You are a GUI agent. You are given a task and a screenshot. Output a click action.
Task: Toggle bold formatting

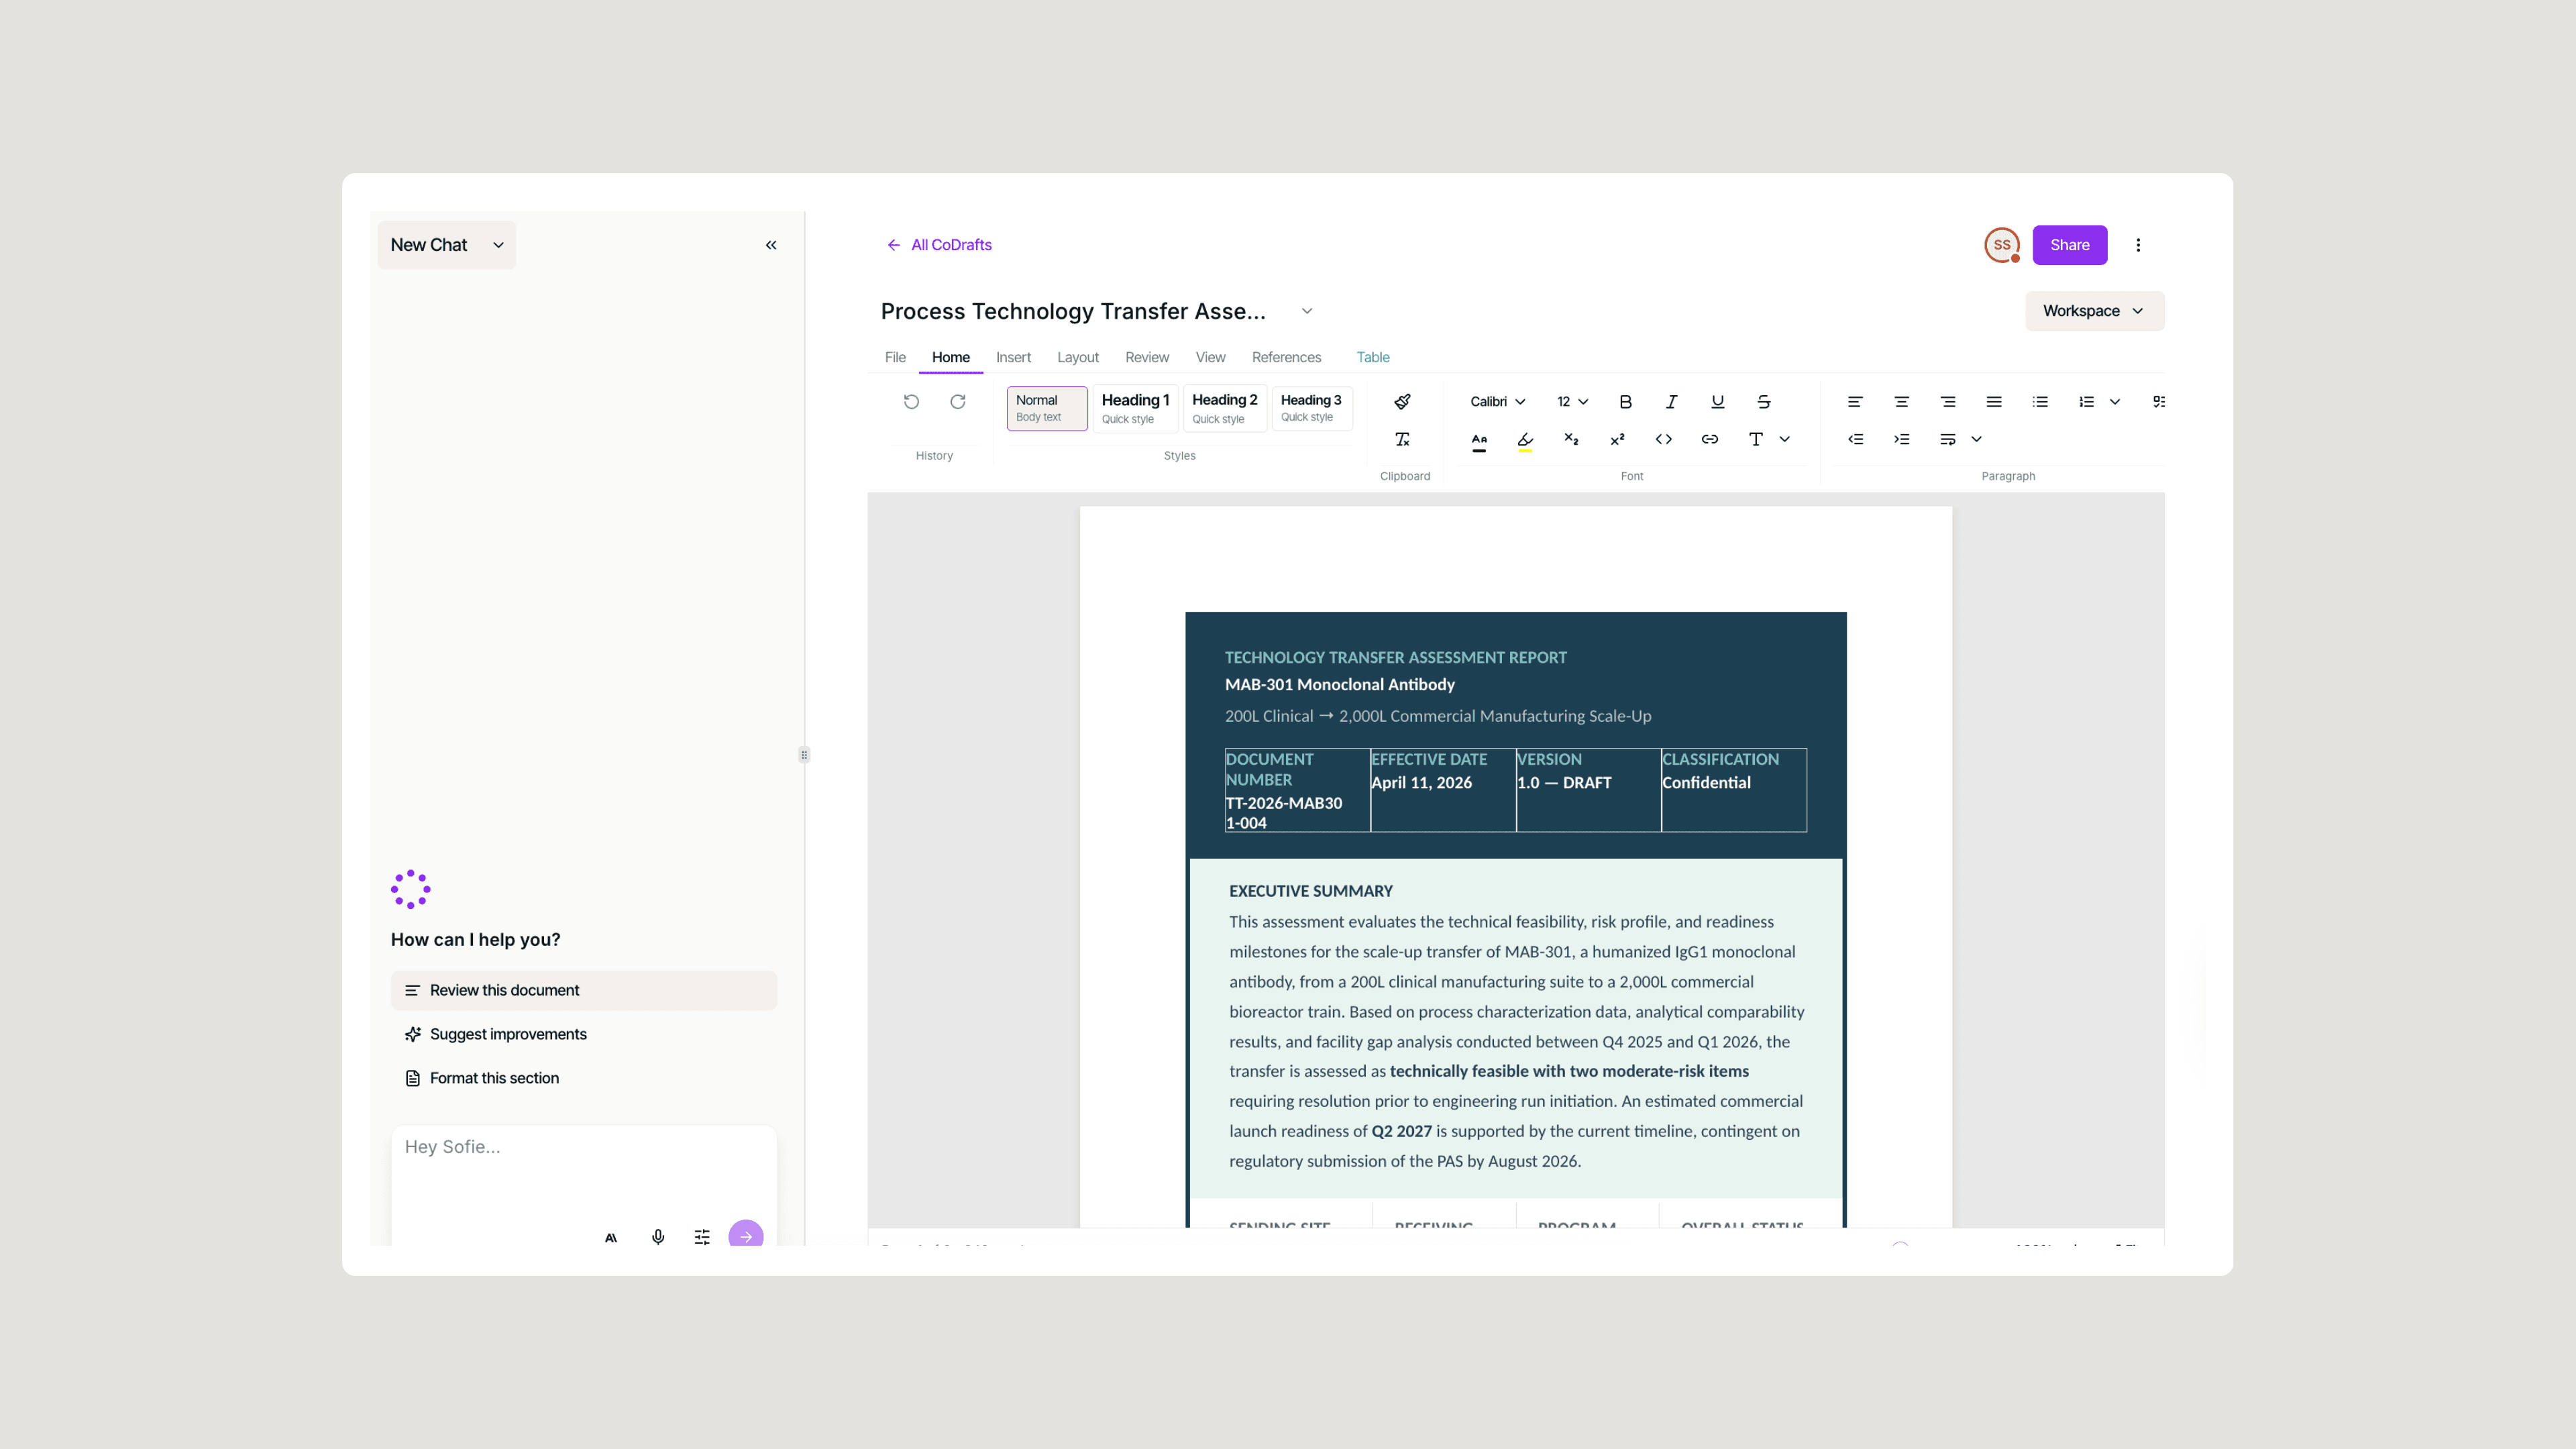(x=1625, y=401)
